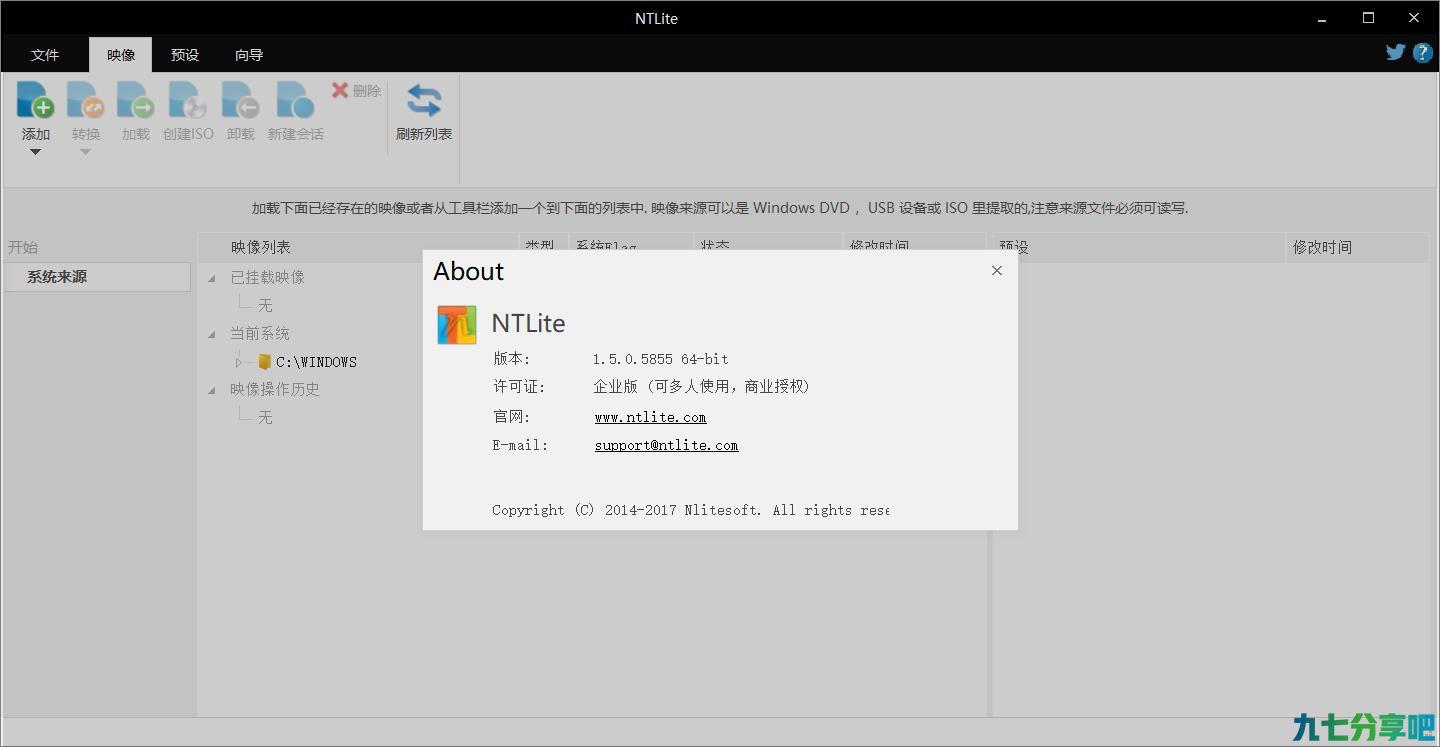
Task: Click the 预设 column header in right panel
Action: [1138, 247]
